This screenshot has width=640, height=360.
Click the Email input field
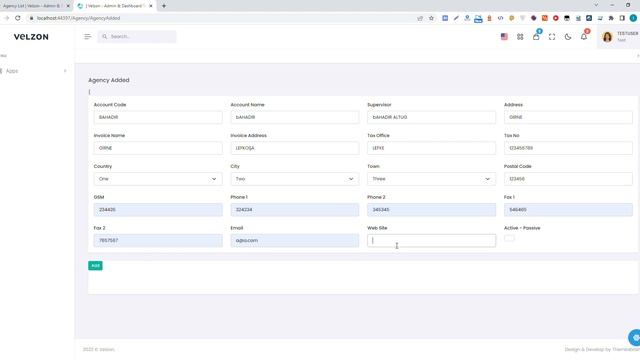(295, 240)
